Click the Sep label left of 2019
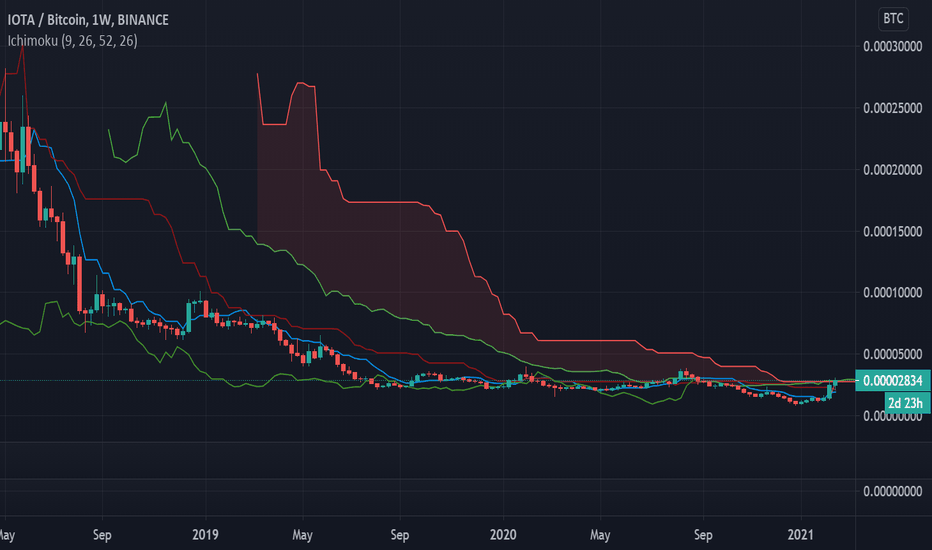The height and width of the screenshot is (550, 932). coord(102,535)
